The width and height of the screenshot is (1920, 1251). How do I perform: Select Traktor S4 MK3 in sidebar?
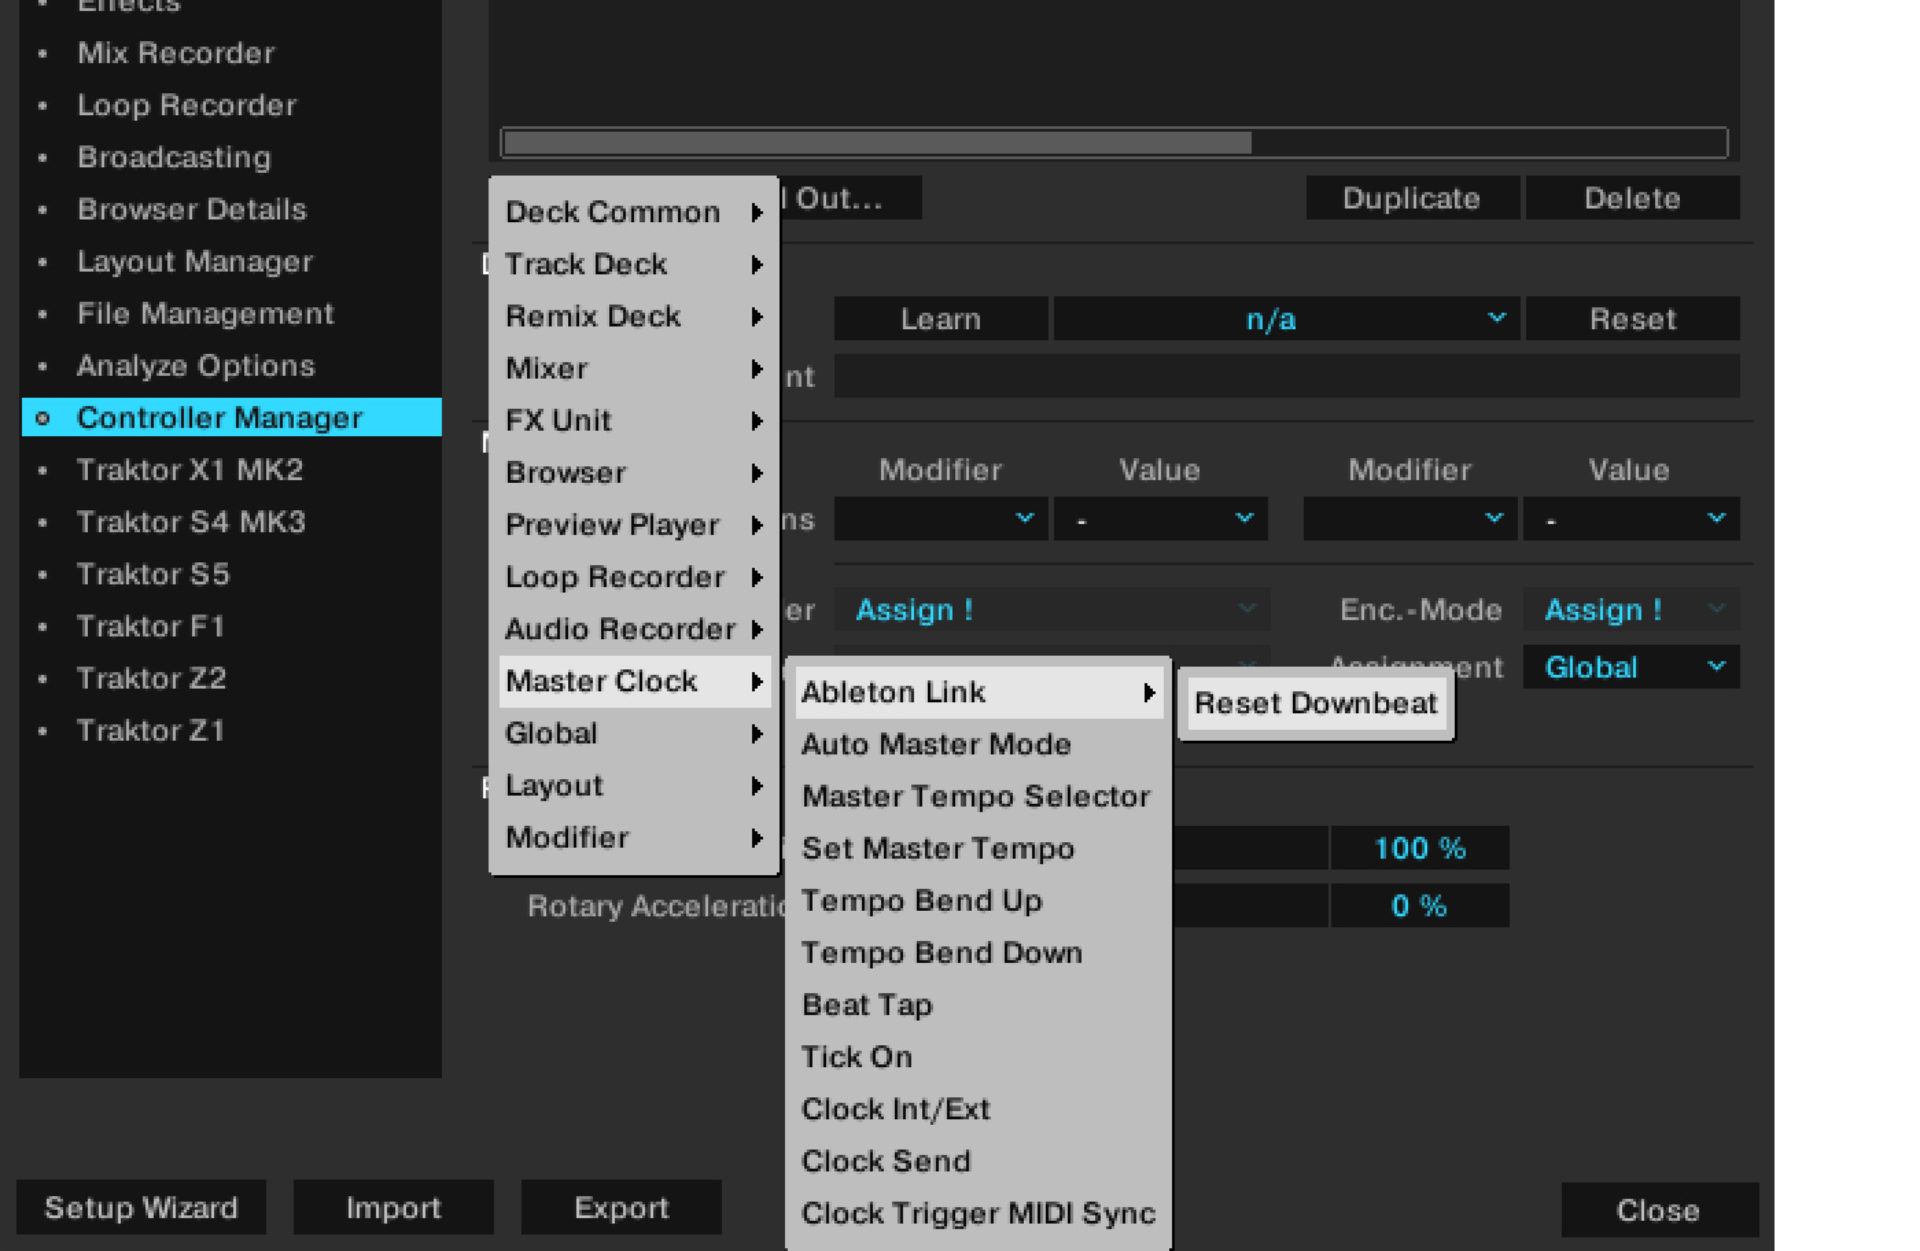tap(231, 521)
